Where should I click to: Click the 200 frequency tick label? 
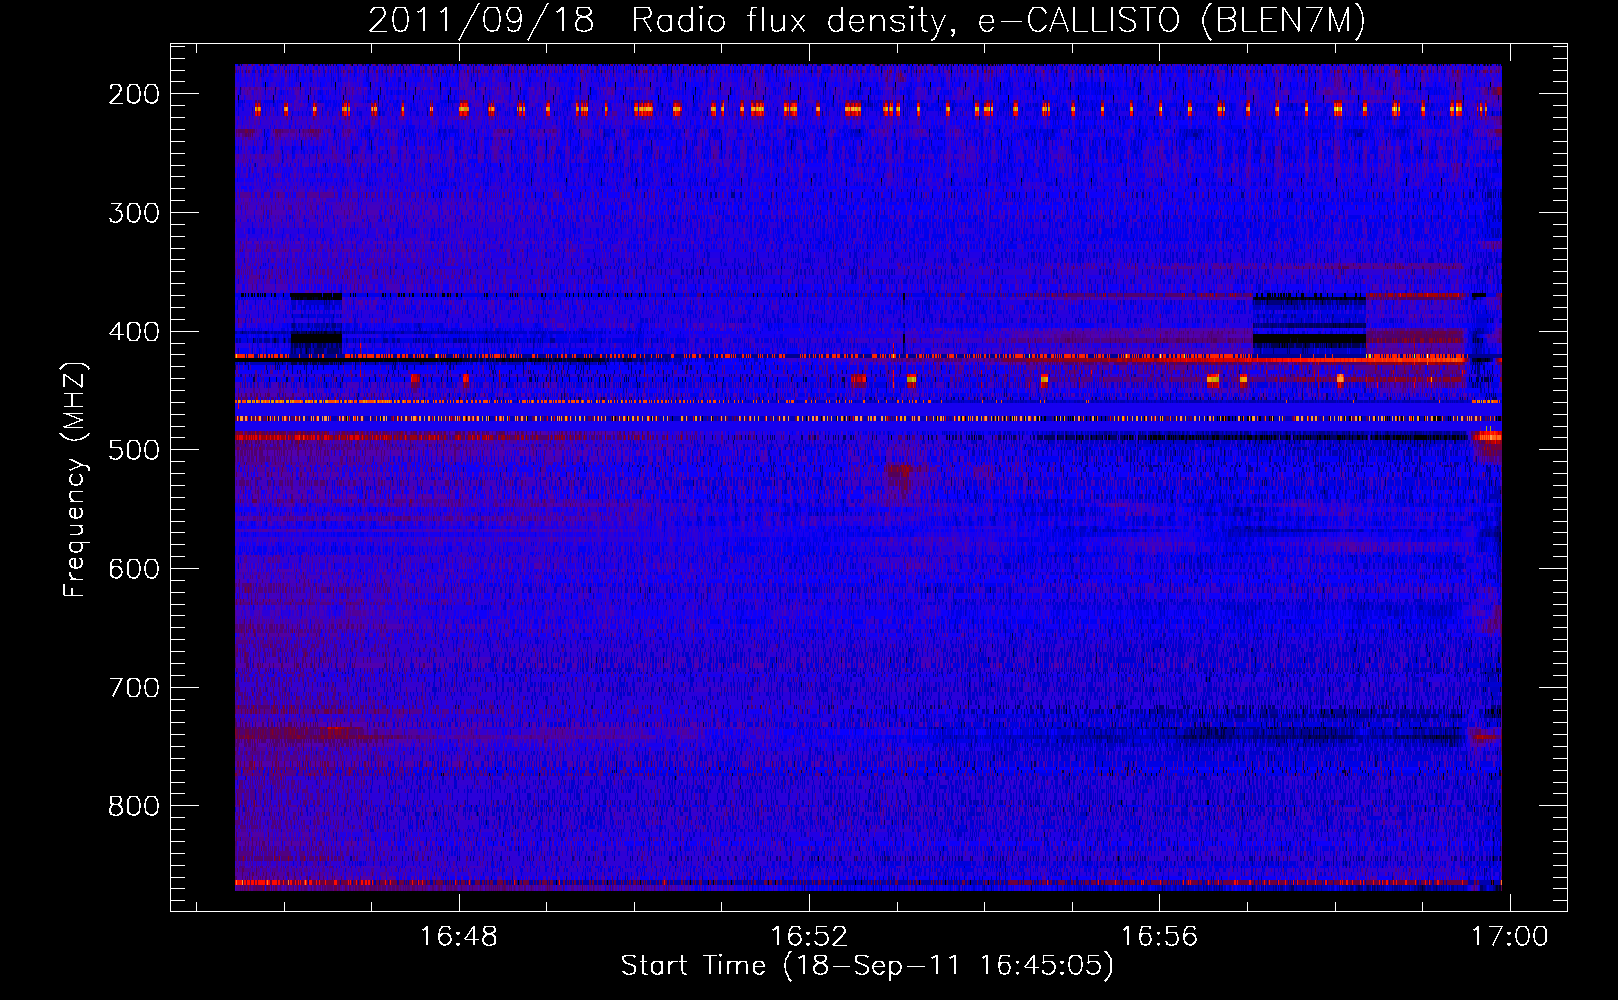tap(133, 94)
